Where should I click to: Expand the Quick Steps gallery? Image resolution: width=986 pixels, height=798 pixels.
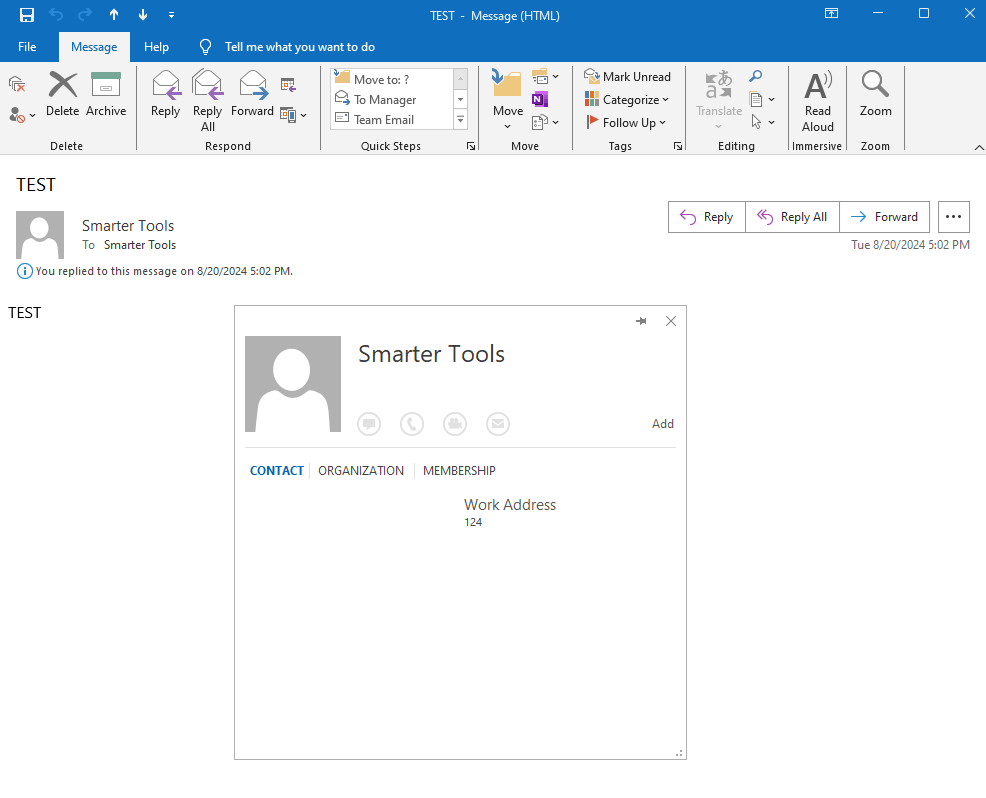click(x=461, y=120)
